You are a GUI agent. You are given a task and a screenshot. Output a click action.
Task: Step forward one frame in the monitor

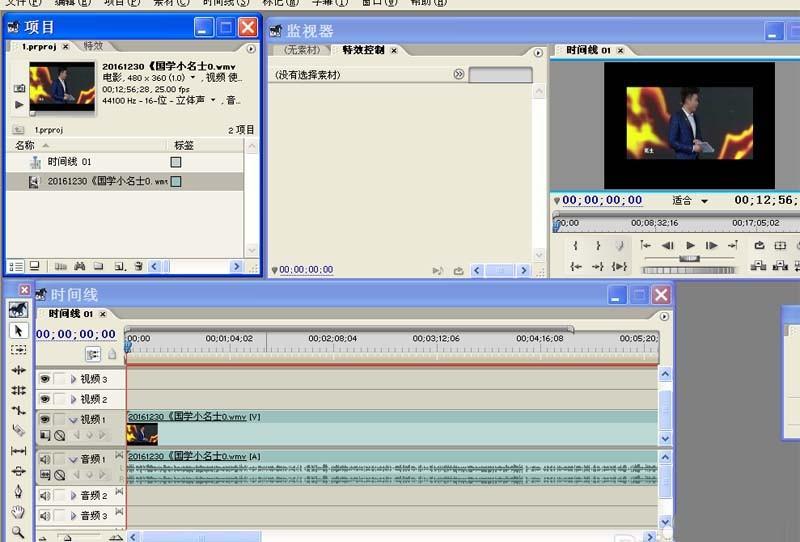(x=711, y=246)
